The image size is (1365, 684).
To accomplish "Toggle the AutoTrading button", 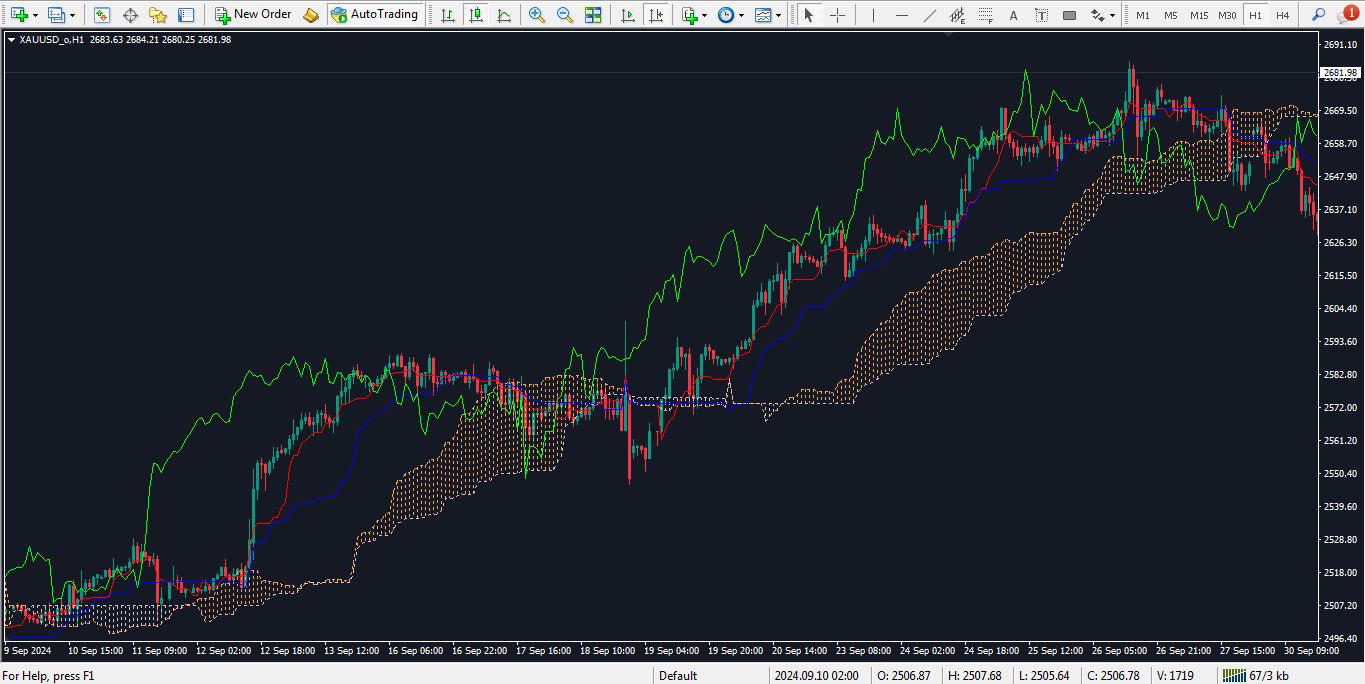I will 374,15.
